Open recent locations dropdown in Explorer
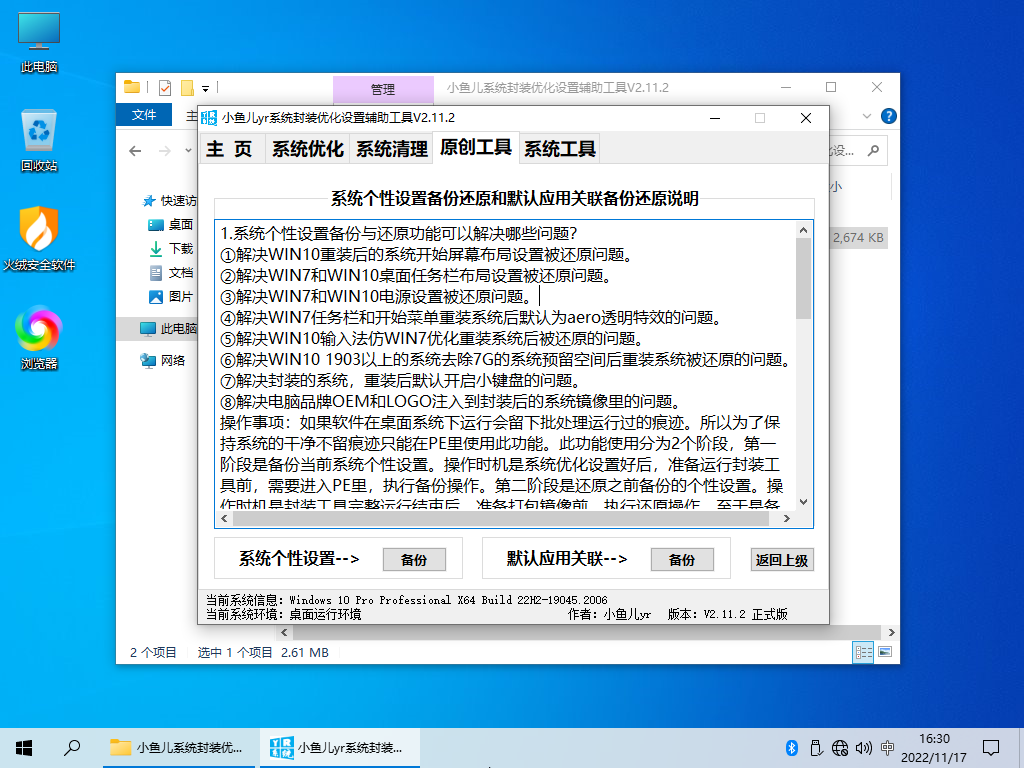 point(188,151)
